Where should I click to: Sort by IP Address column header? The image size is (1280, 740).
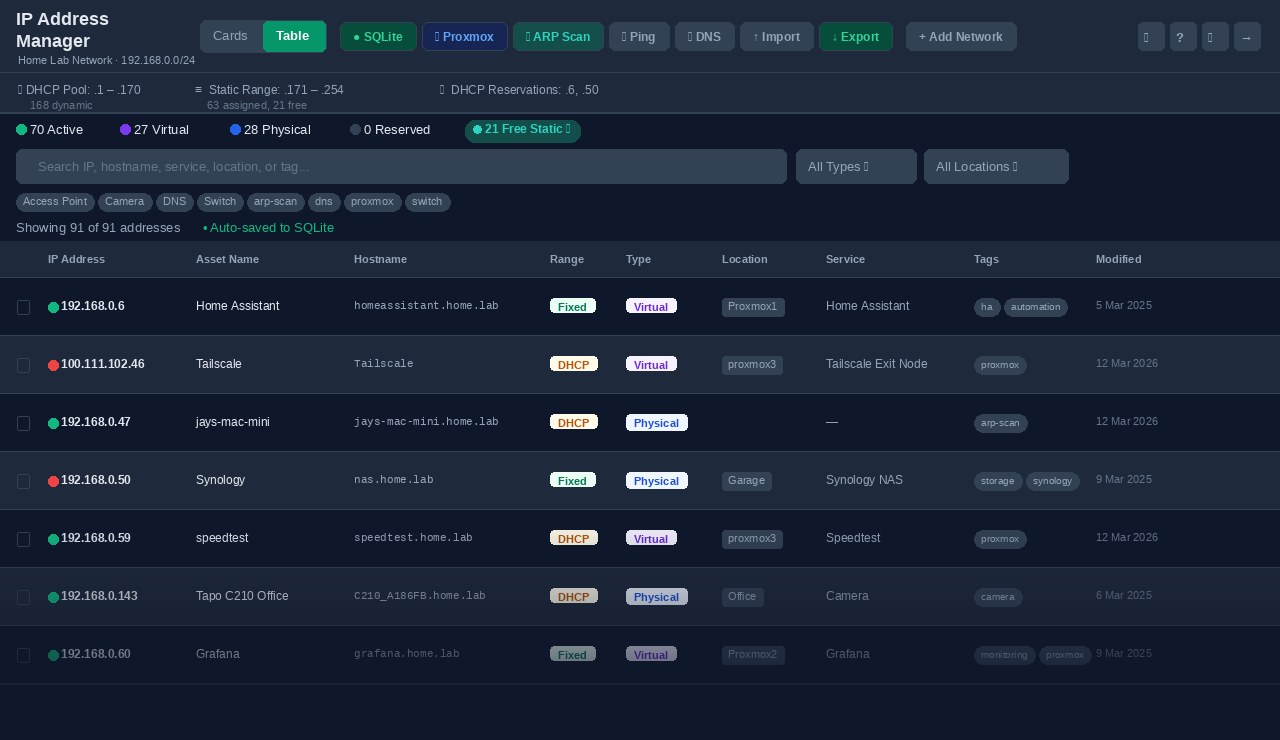pos(76,259)
